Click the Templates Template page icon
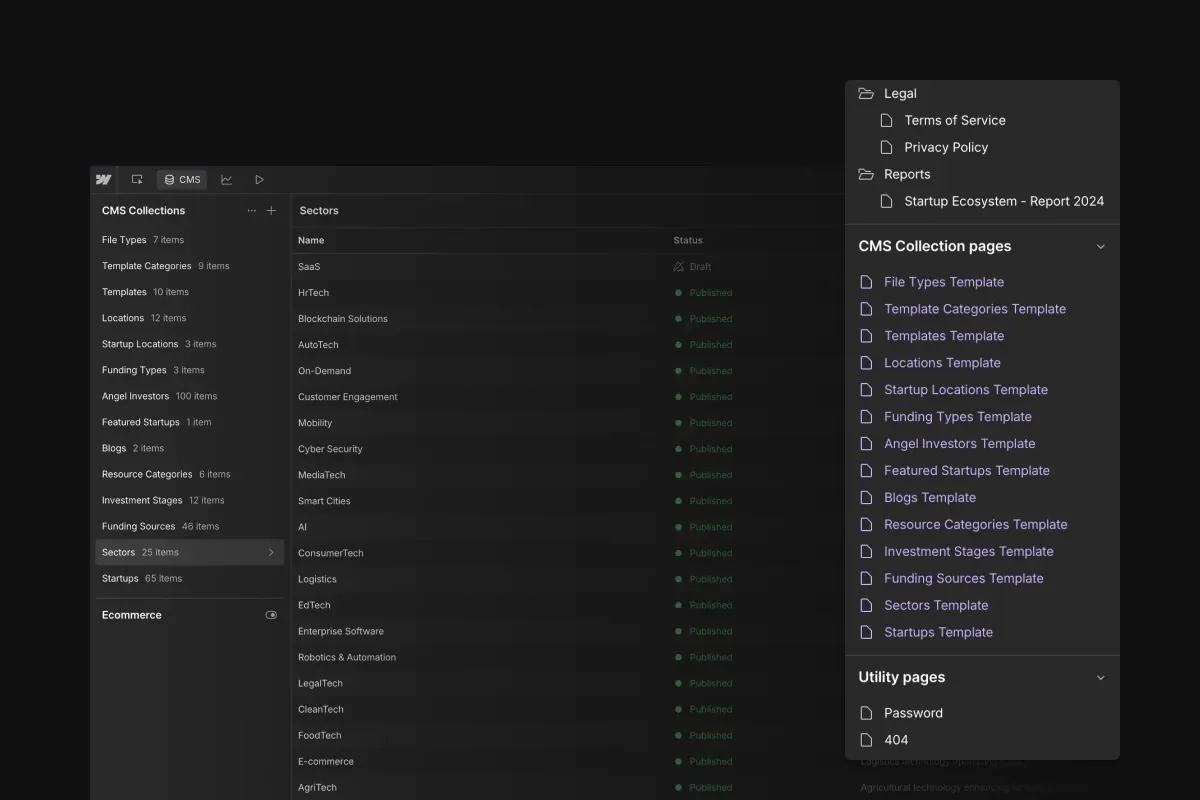Image resolution: width=1200 pixels, height=800 pixels. (x=866, y=336)
